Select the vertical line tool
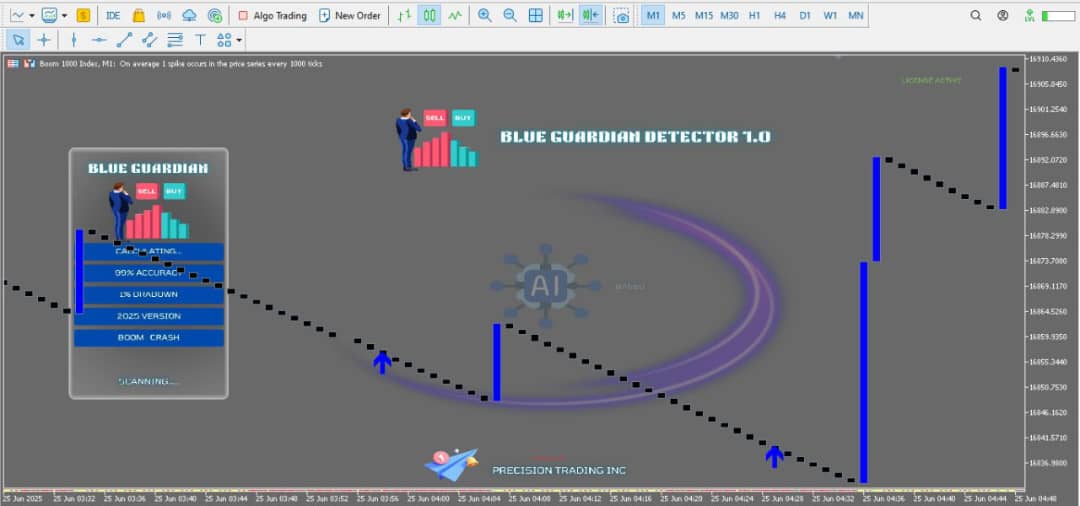Image resolution: width=1080 pixels, height=506 pixels. [74, 40]
